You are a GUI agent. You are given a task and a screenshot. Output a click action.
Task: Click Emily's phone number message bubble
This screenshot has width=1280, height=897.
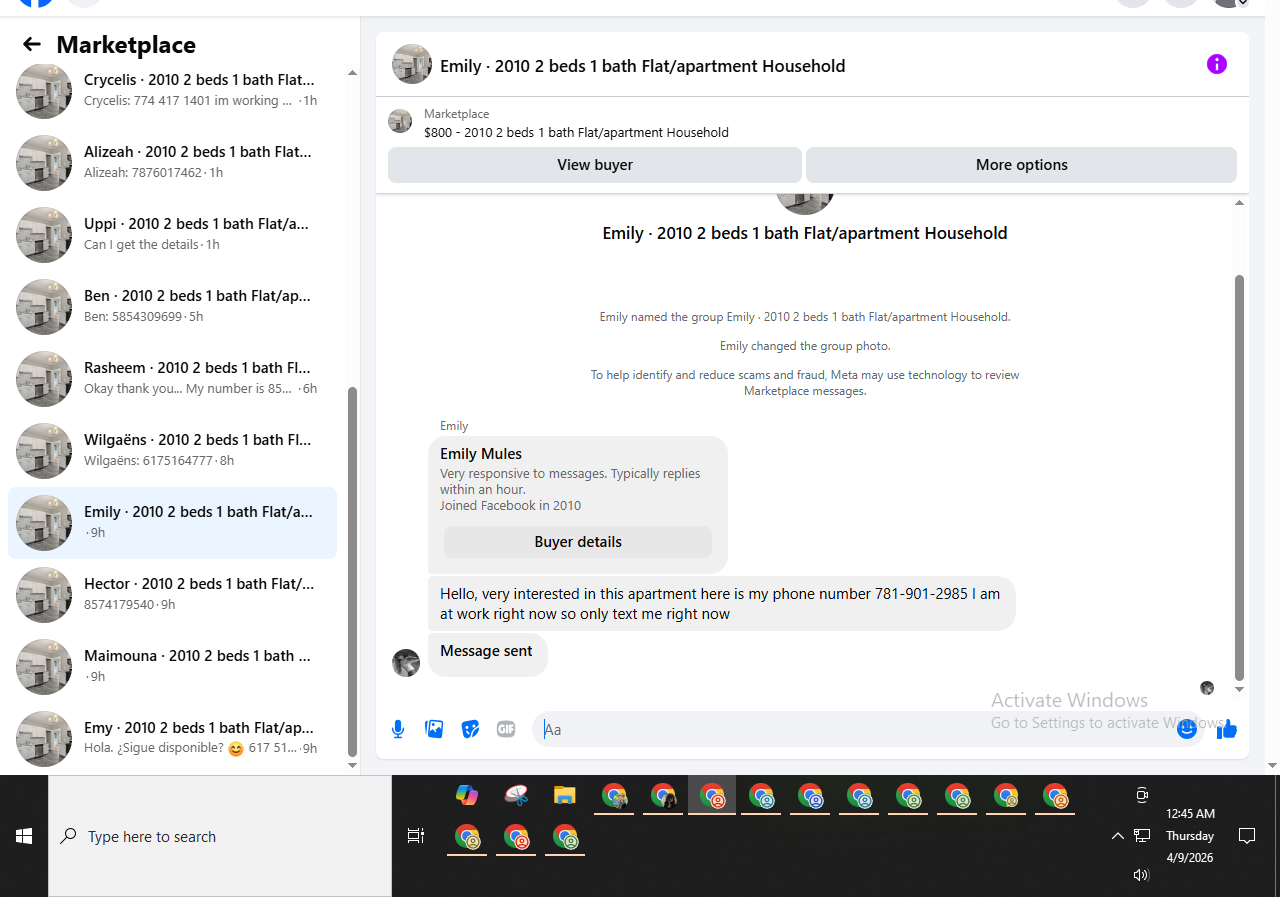(x=722, y=603)
